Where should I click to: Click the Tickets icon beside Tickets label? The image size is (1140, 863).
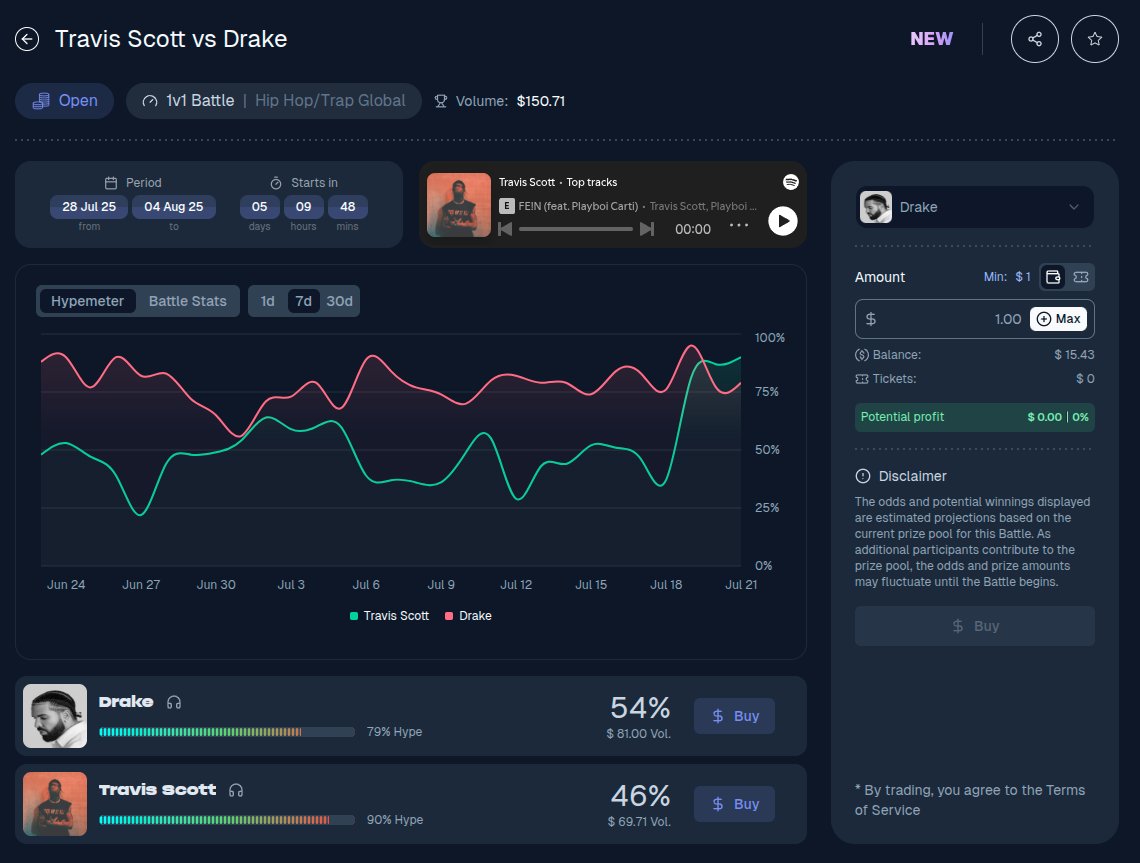pos(862,379)
